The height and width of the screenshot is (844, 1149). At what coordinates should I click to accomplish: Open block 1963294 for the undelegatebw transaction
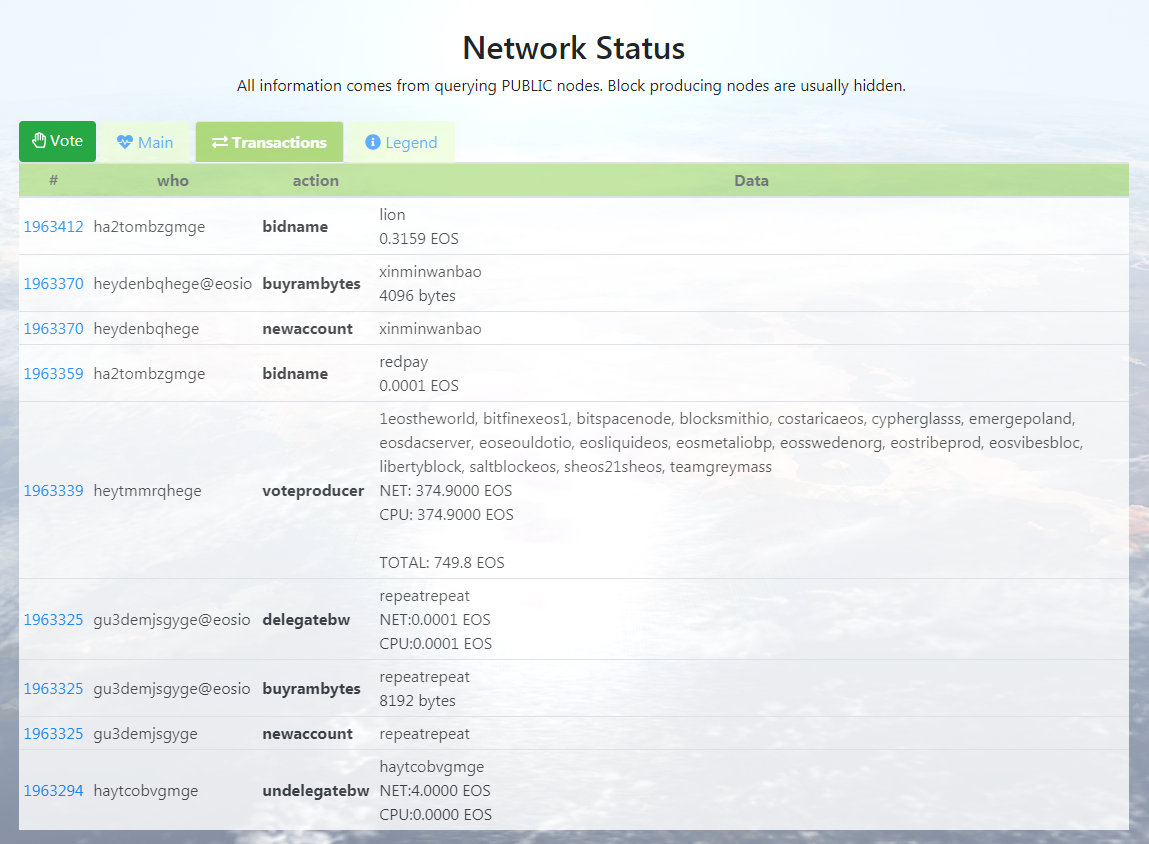pos(54,791)
